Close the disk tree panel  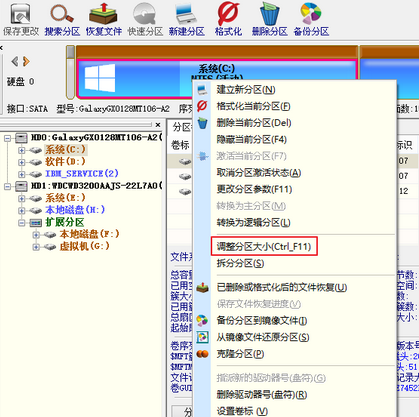click(158, 125)
